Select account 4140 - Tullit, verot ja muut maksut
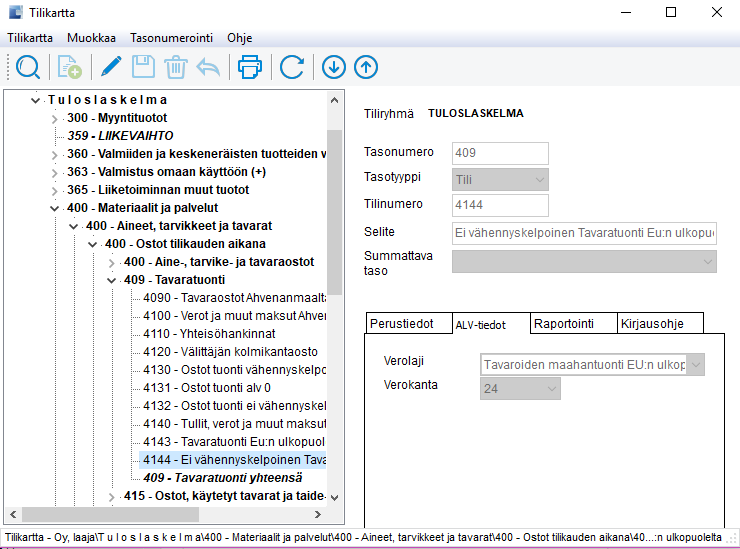Screen dimensions: 740x549 234,423
